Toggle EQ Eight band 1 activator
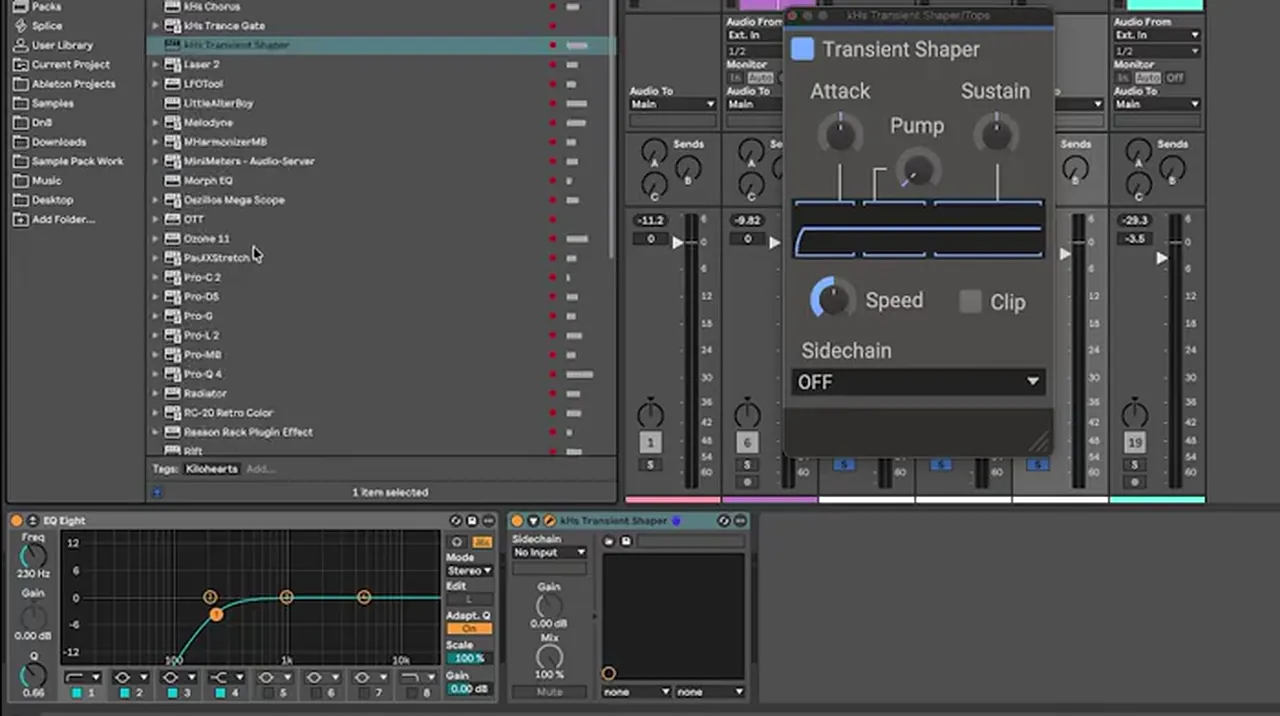1280x716 pixels. [76, 692]
